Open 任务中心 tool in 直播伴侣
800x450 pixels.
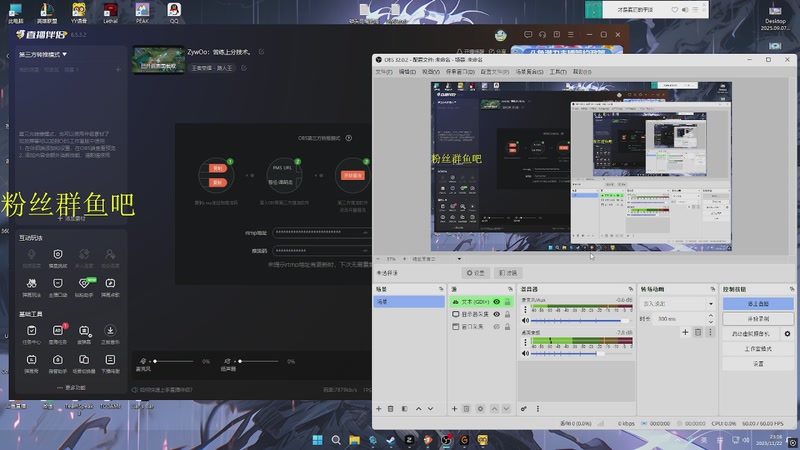32,334
